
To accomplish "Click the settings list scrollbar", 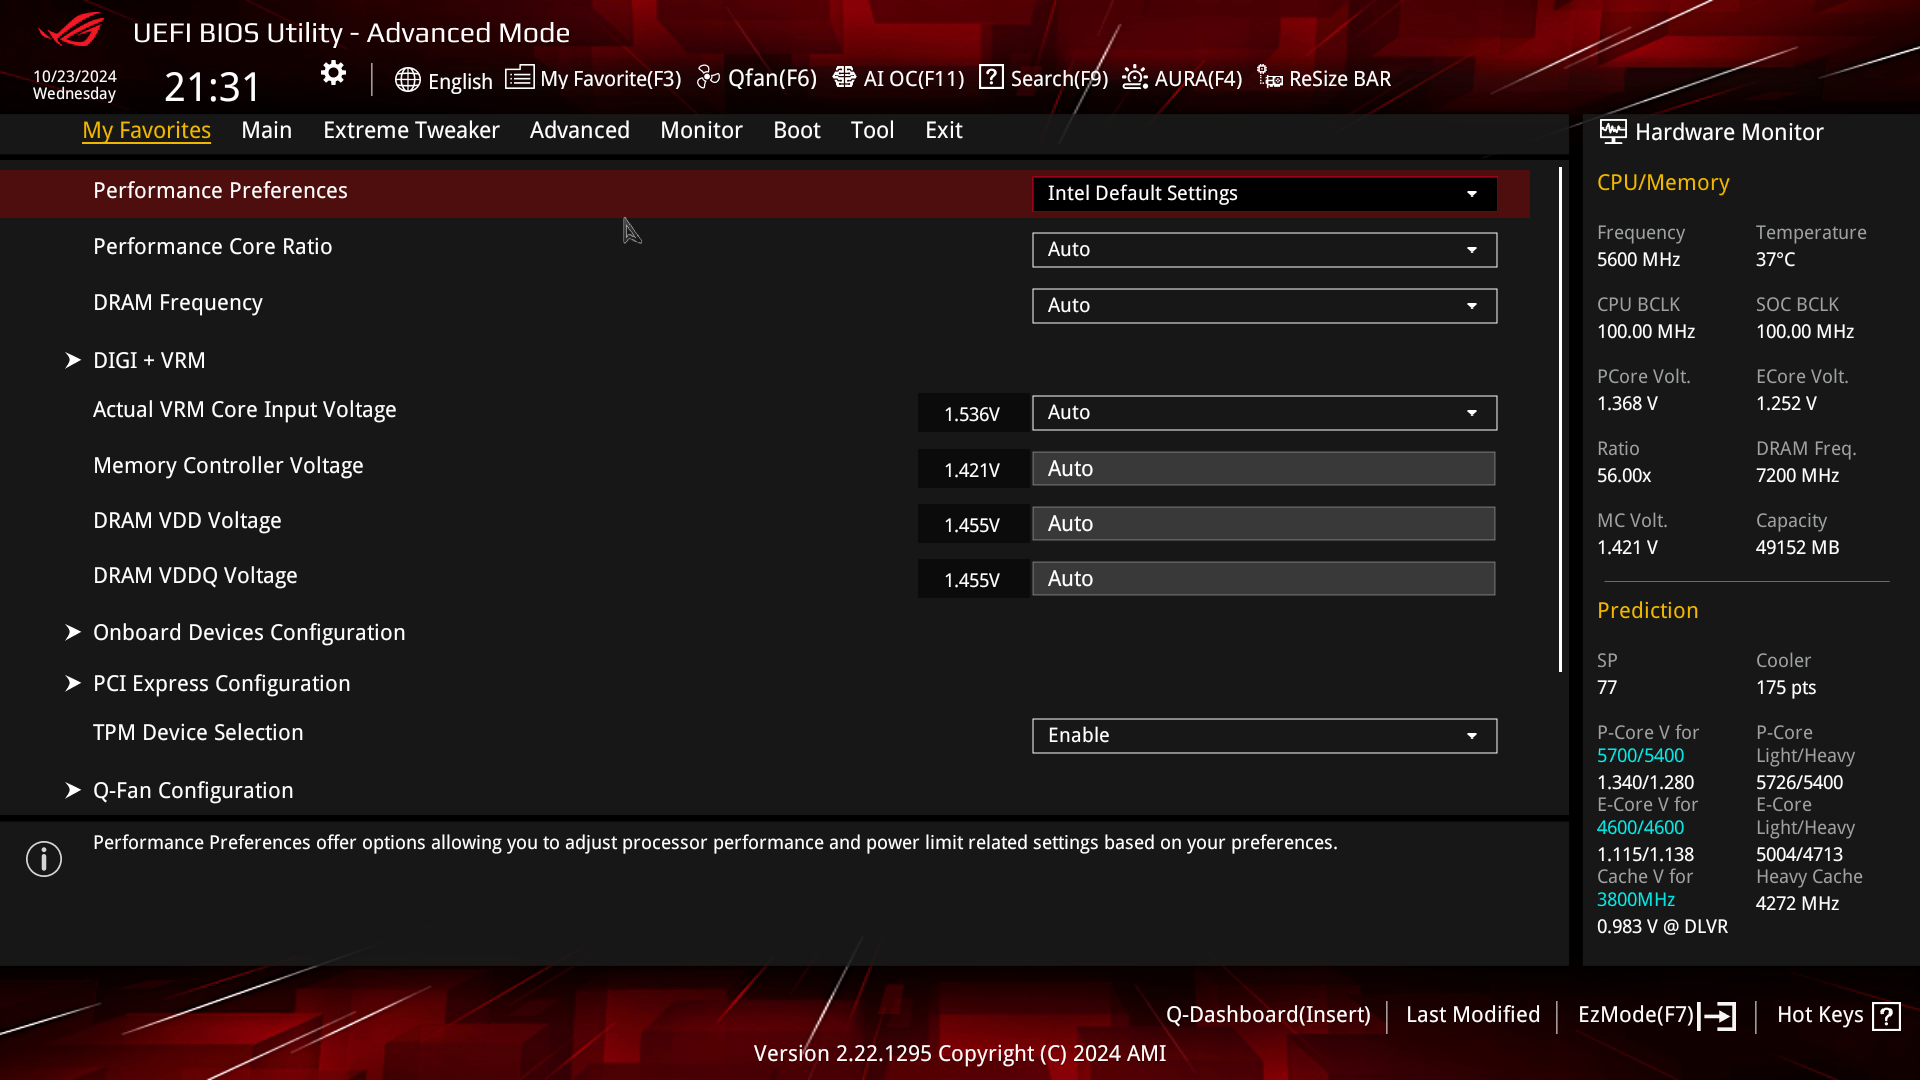I will [1560, 420].
